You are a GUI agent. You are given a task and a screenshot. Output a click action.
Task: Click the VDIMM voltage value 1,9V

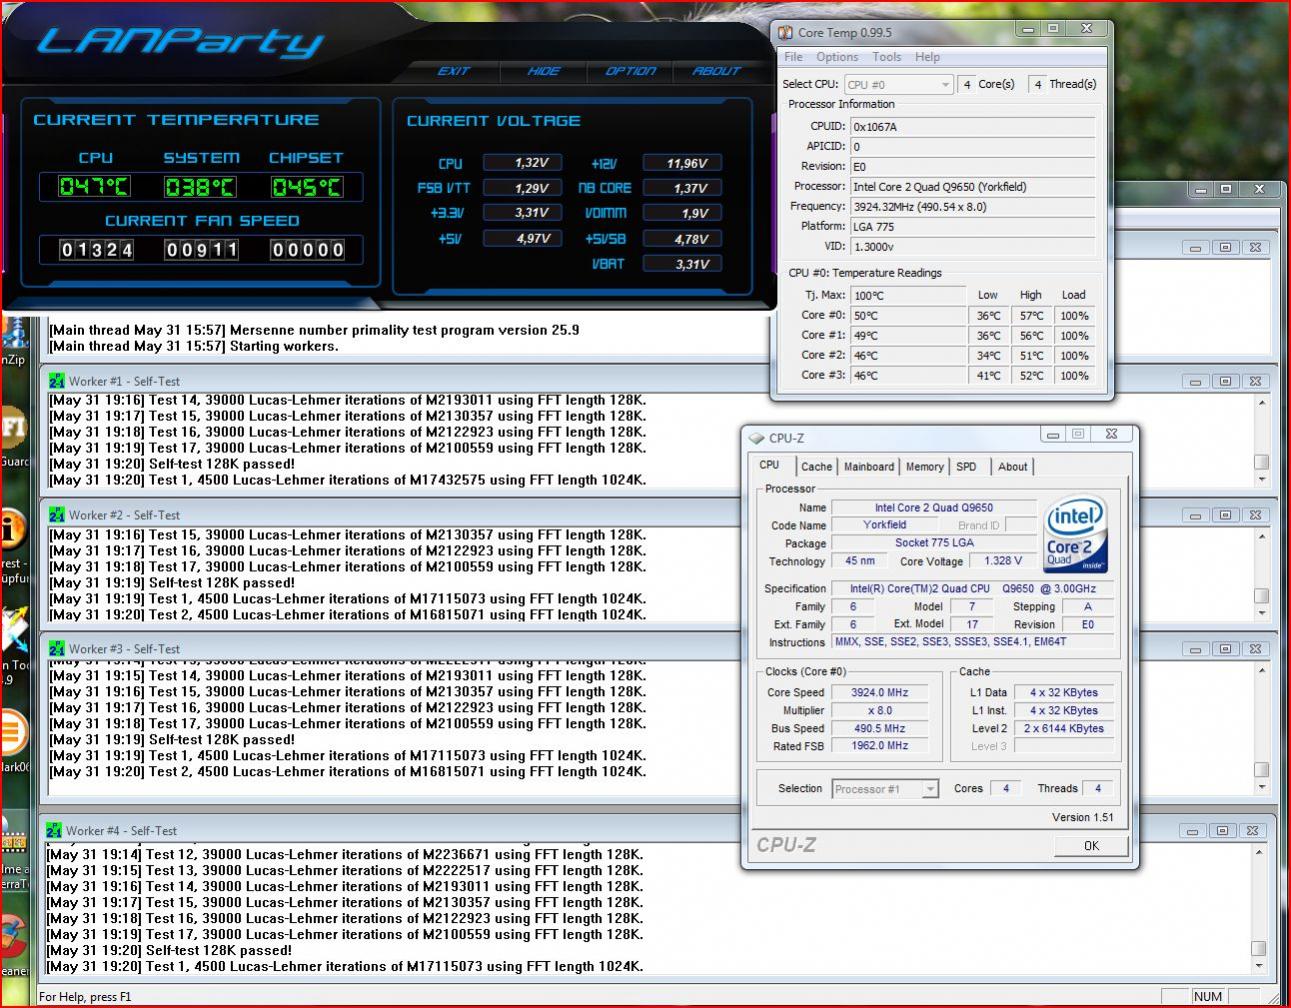[x=682, y=213]
